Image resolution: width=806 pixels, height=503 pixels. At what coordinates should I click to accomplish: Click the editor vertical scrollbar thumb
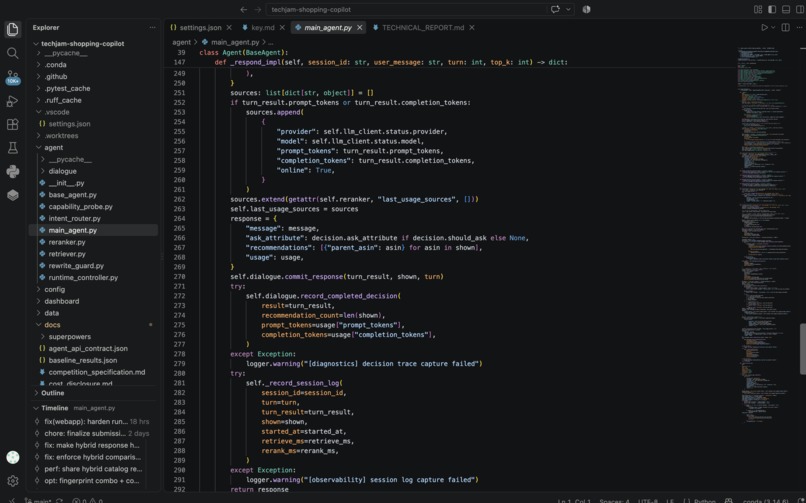pyautogui.click(x=802, y=349)
